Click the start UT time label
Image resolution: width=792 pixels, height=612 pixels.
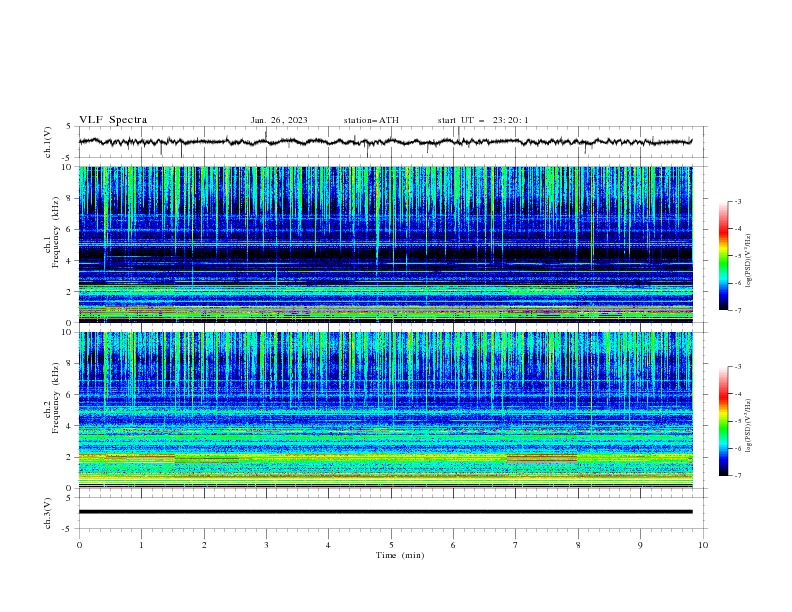483,120
